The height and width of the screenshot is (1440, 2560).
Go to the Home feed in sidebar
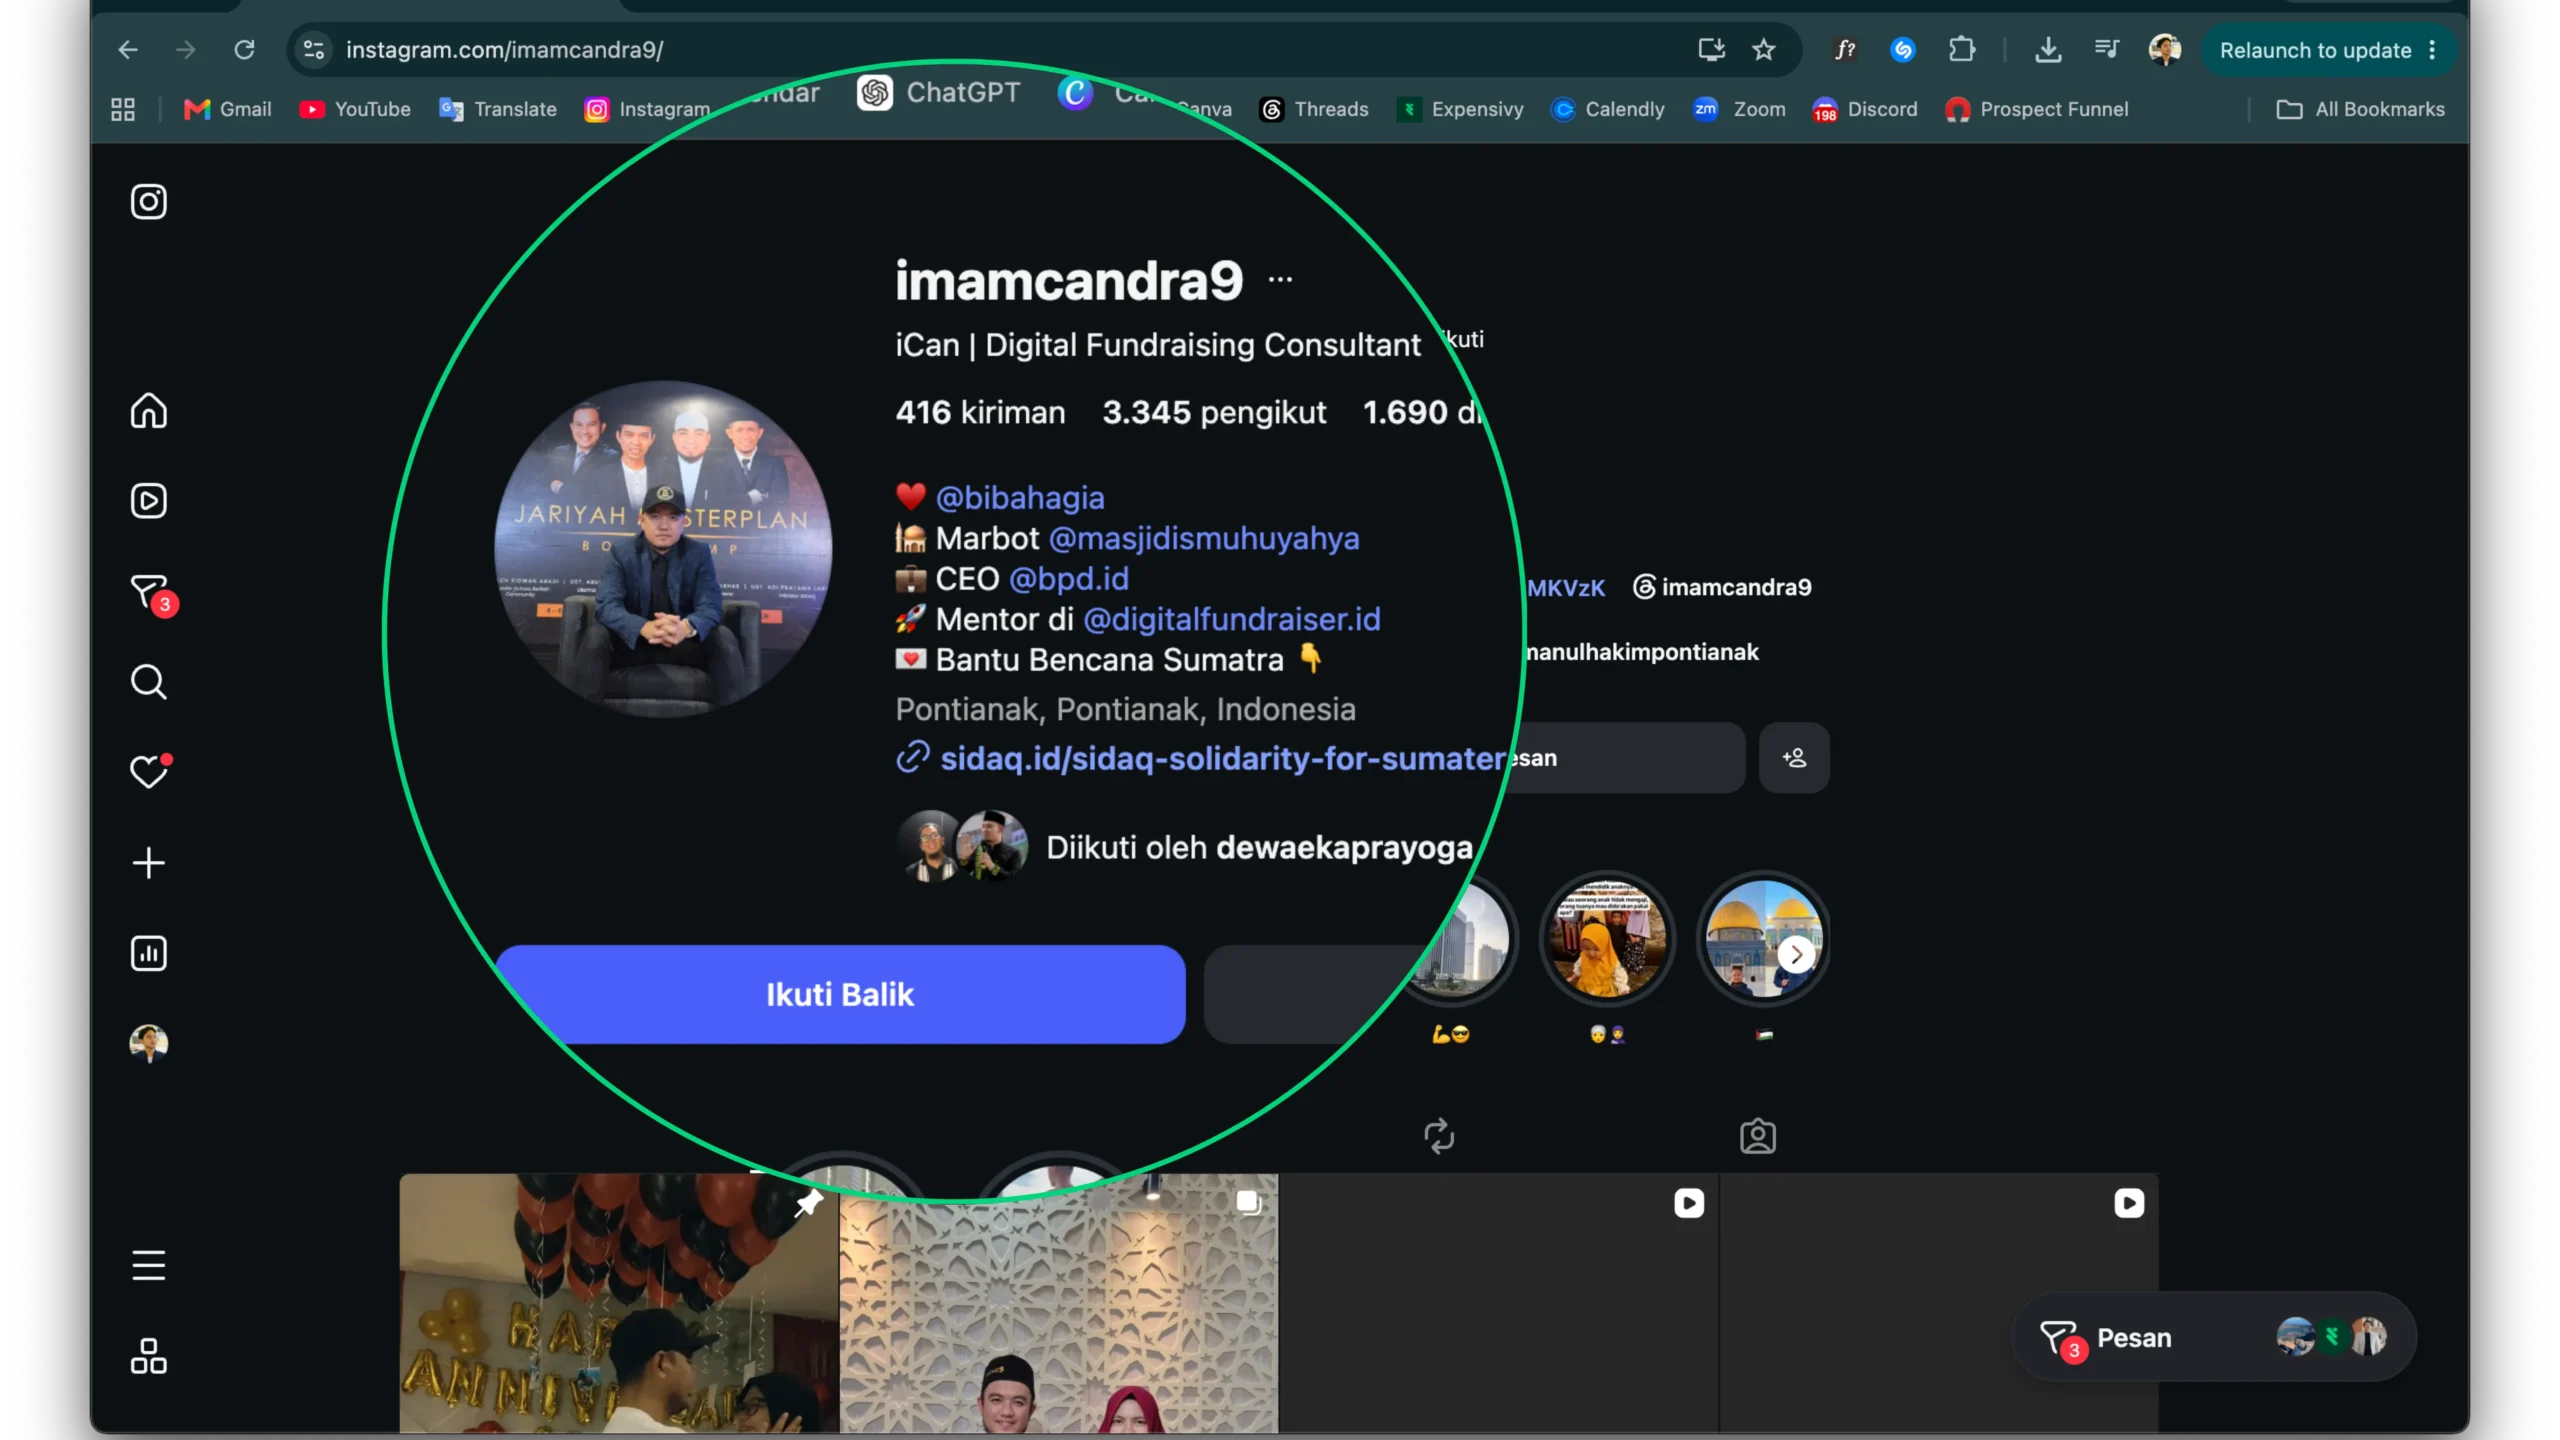tap(148, 411)
